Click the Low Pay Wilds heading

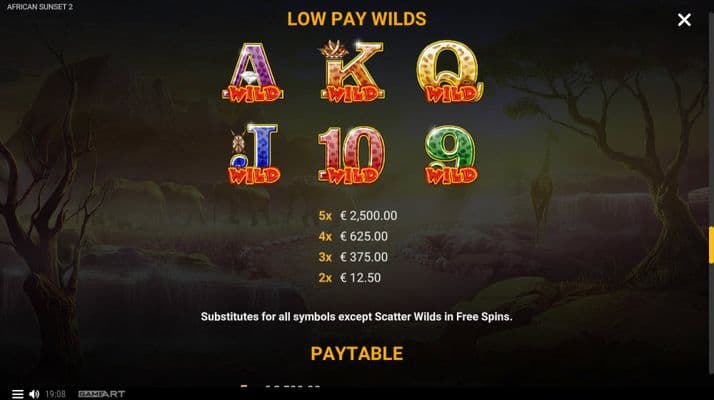(357, 19)
